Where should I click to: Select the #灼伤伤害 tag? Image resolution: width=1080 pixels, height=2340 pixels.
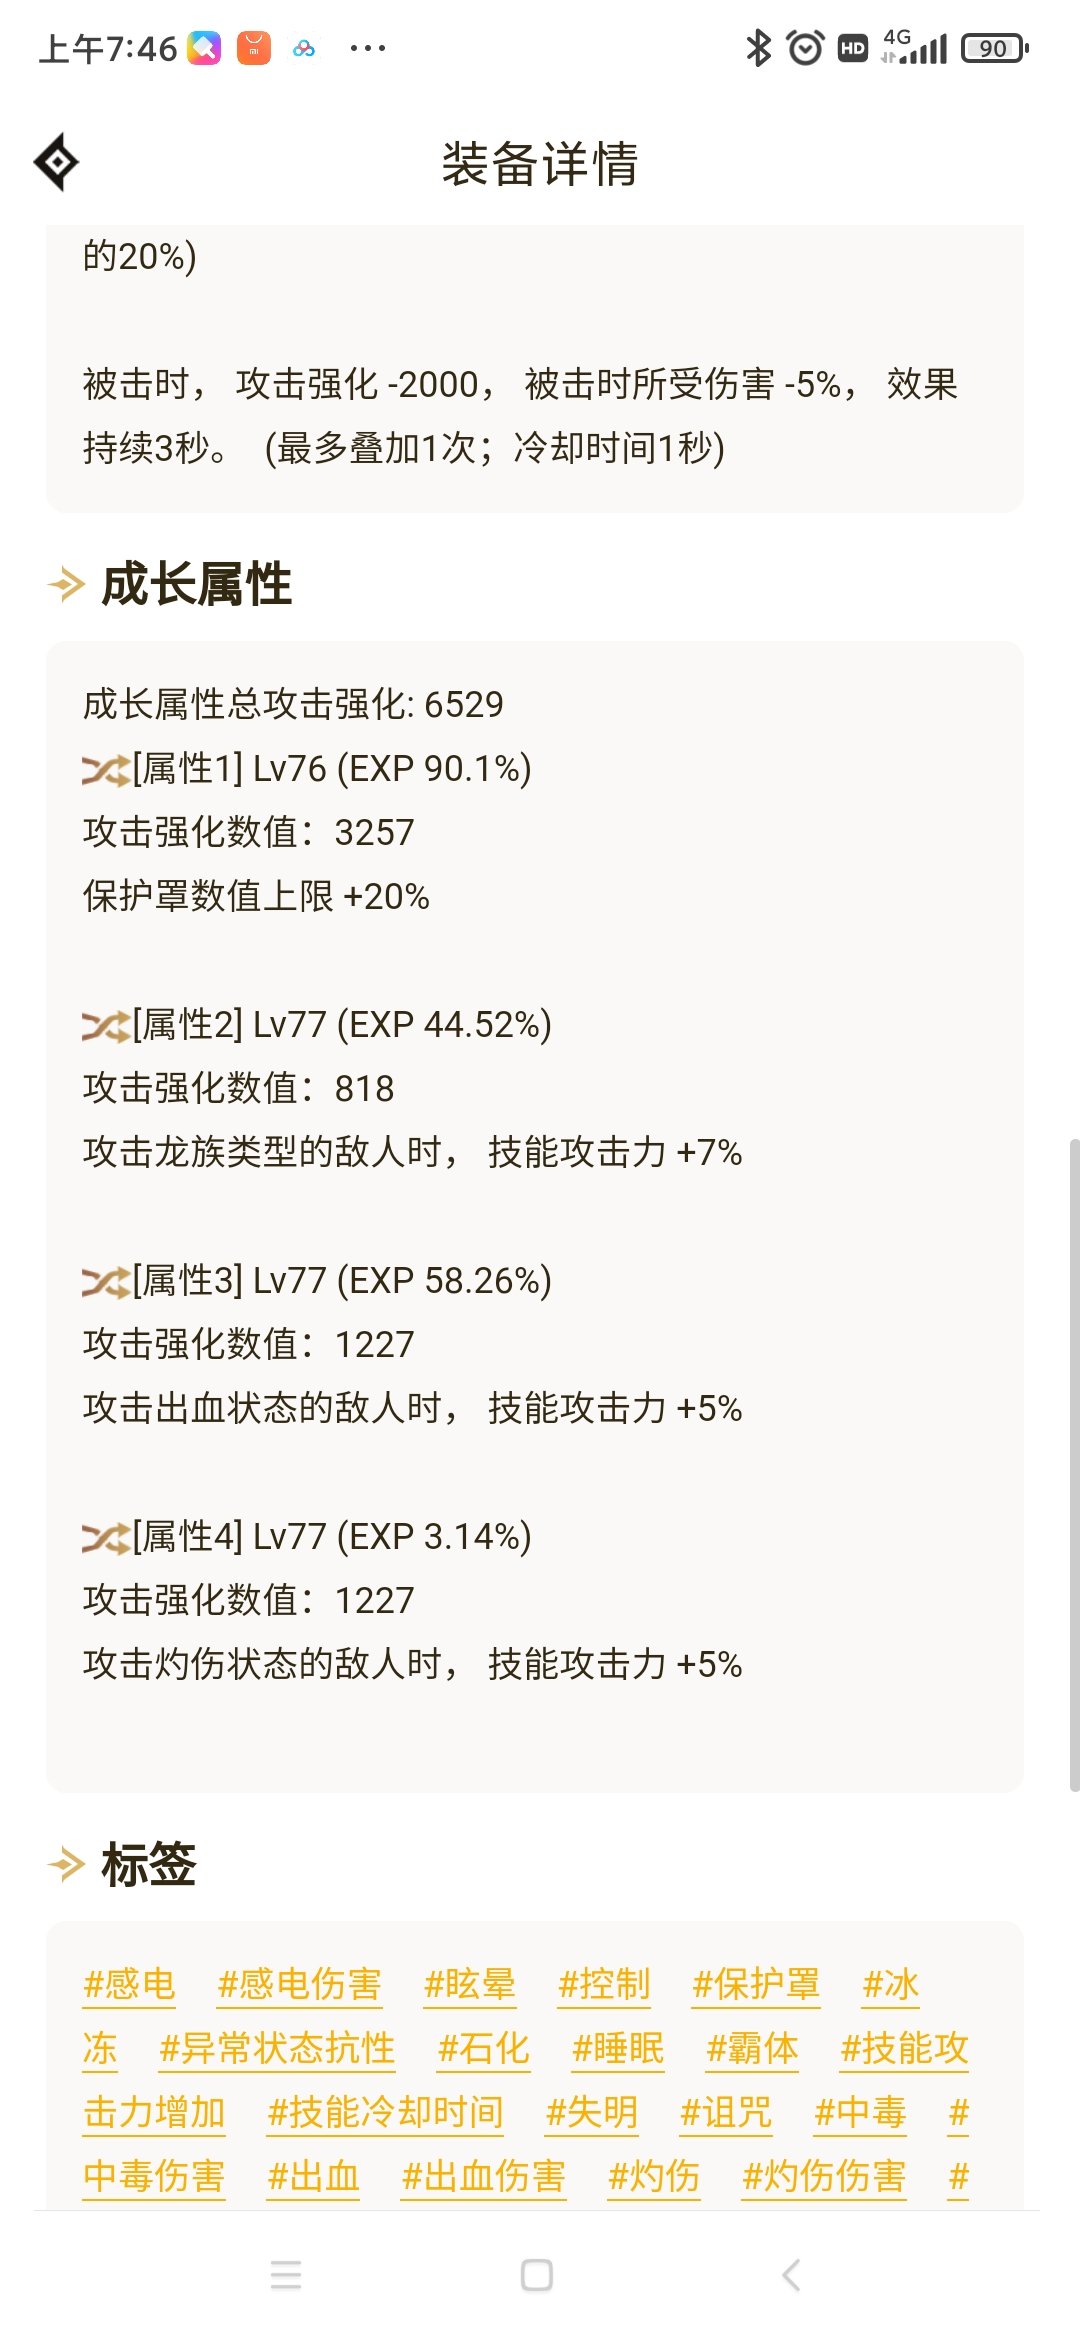(x=824, y=2176)
